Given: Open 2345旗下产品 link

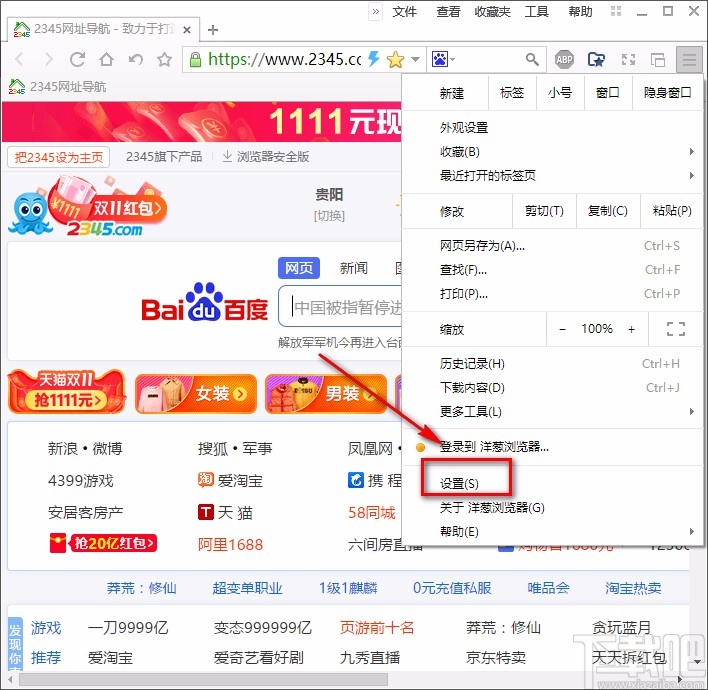Looking at the screenshot, I should [x=164, y=157].
